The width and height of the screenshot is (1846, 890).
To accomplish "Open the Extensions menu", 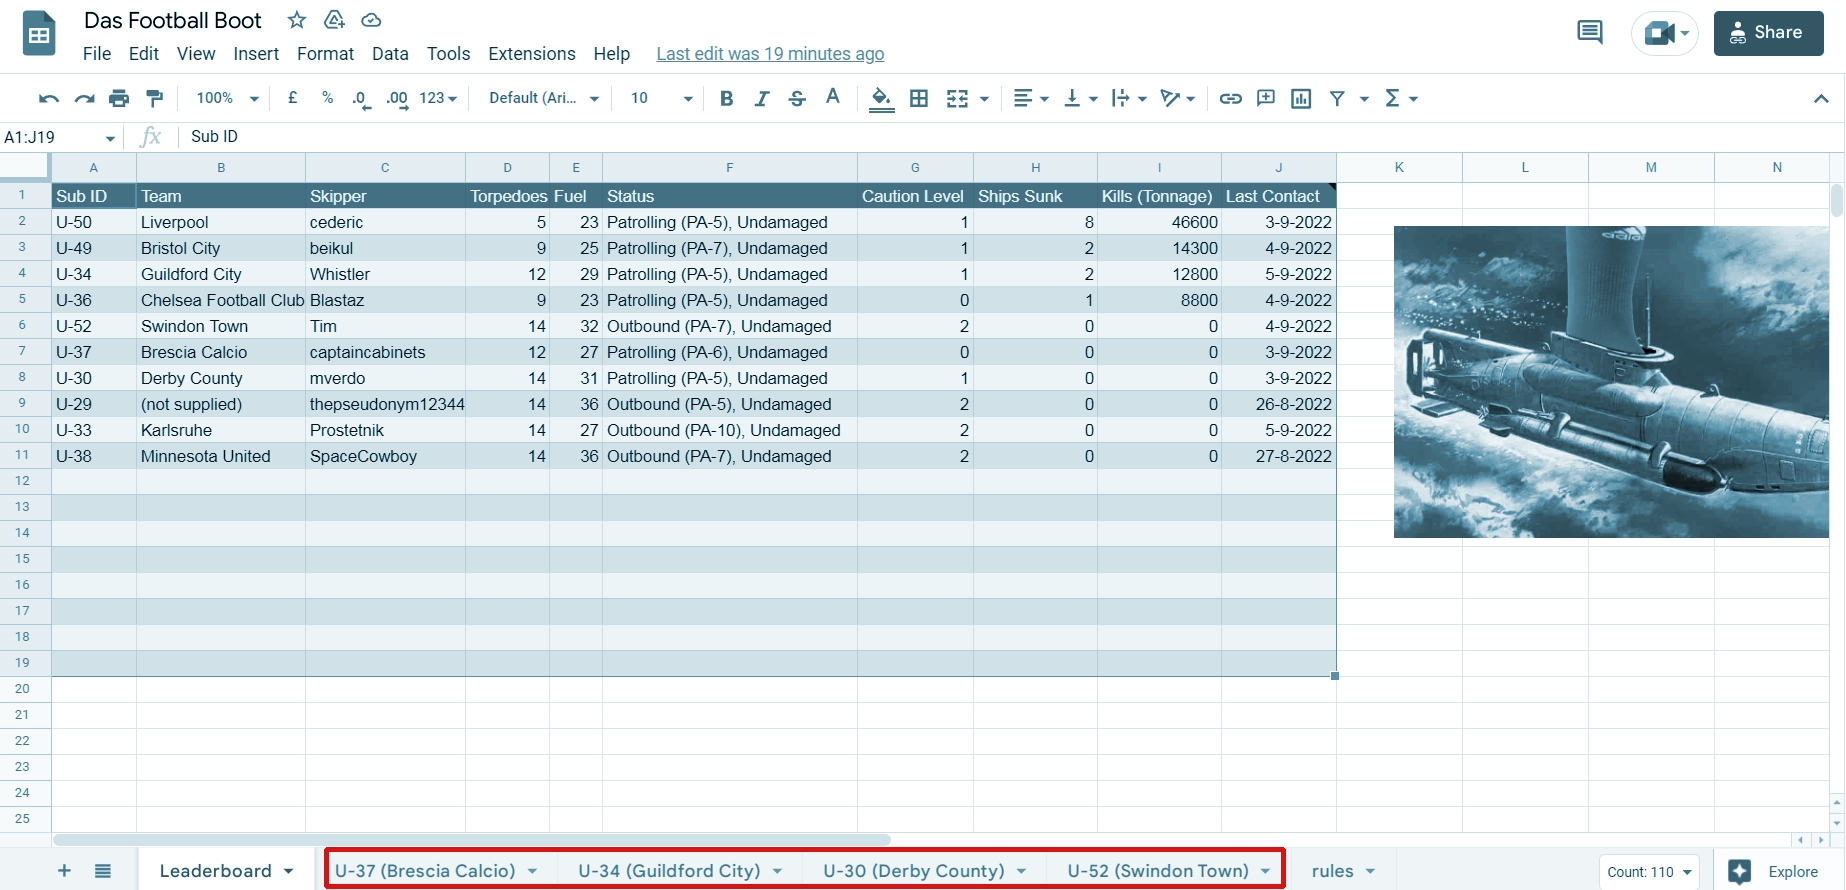I will [x=532, y=54].
